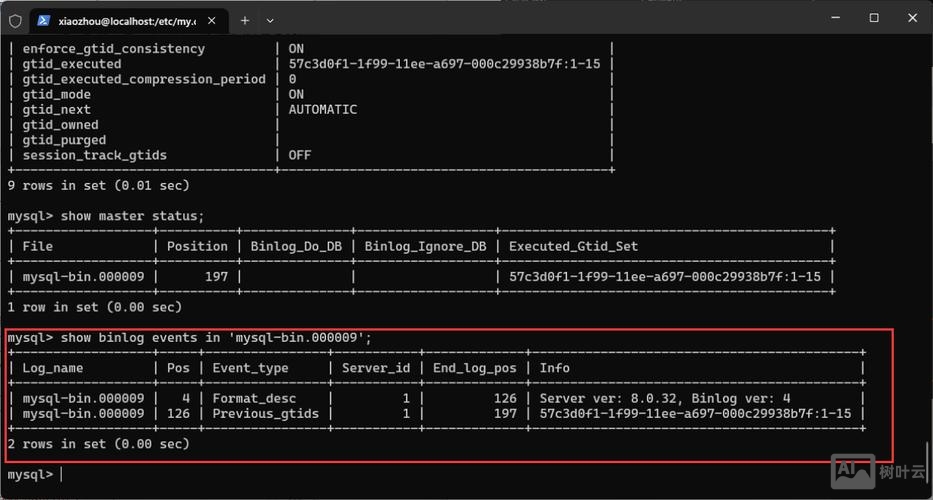Click the gtid_owned variable name
The image size is (933, 500).
point(61,125)
